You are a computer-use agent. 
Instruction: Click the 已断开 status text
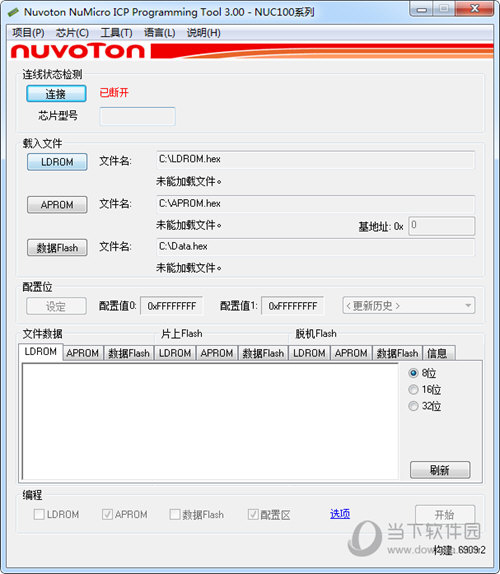click(114, 93)
